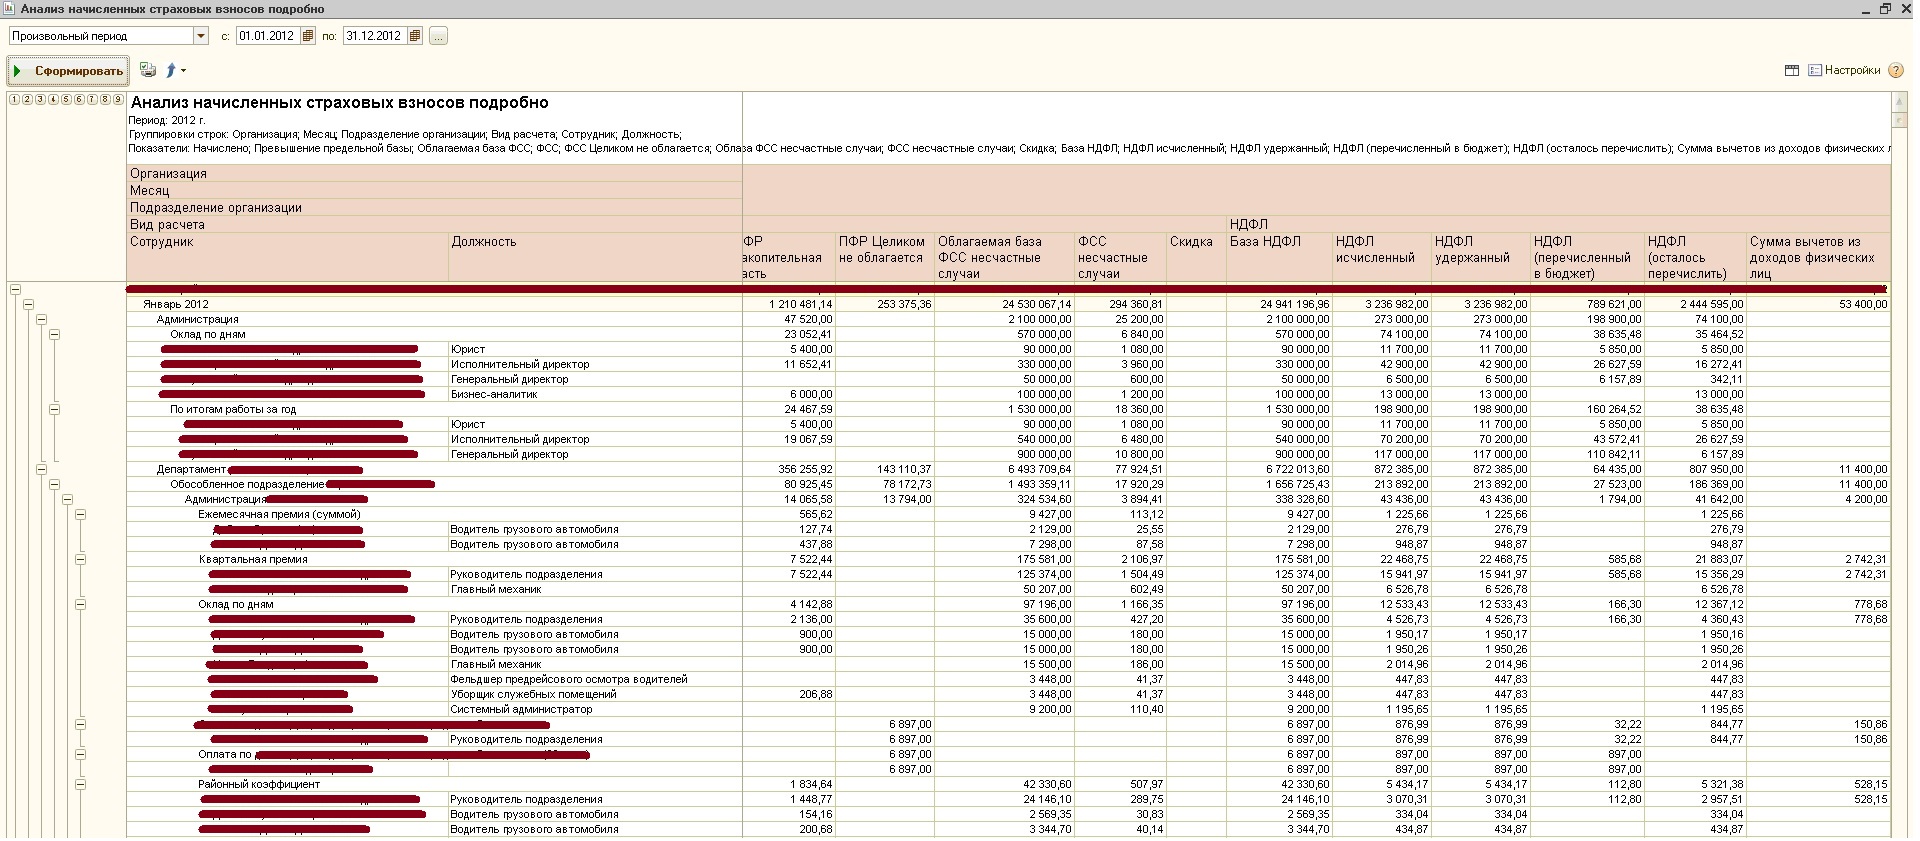Screen dimensions: 1920x841
Task: Click the Облагаемая база ФСС несчастные случаи header
Action: tap(1004, 257)
